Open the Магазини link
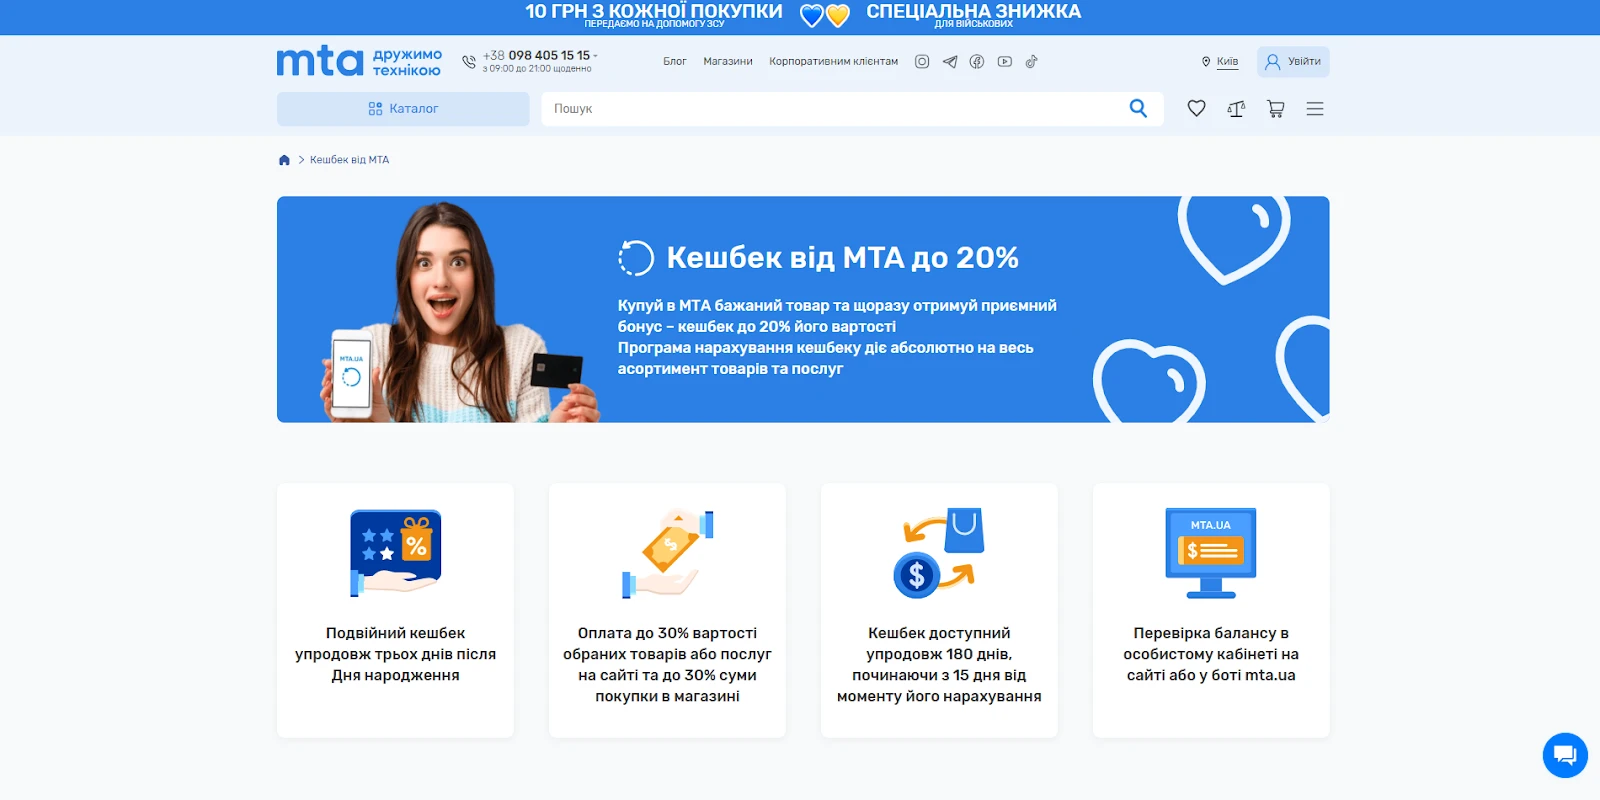The image size is (1600, 800). click(x=727, y=62)
